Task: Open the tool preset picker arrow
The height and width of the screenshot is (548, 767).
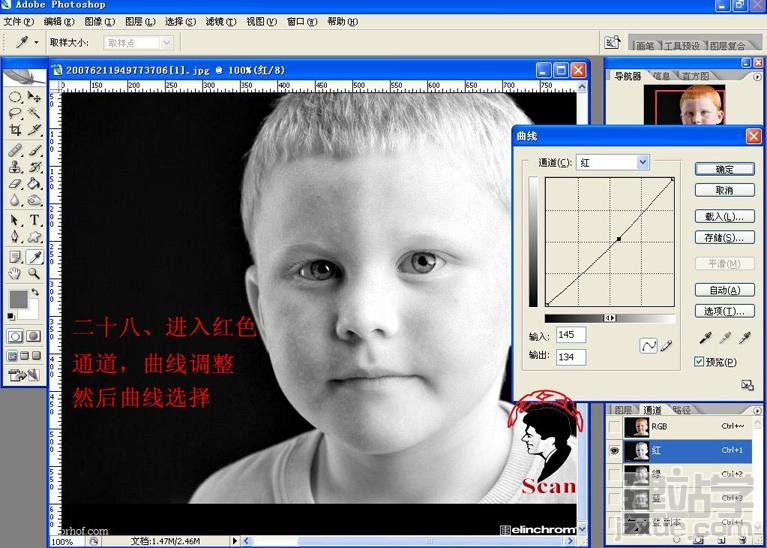Action: pos(36,43)
